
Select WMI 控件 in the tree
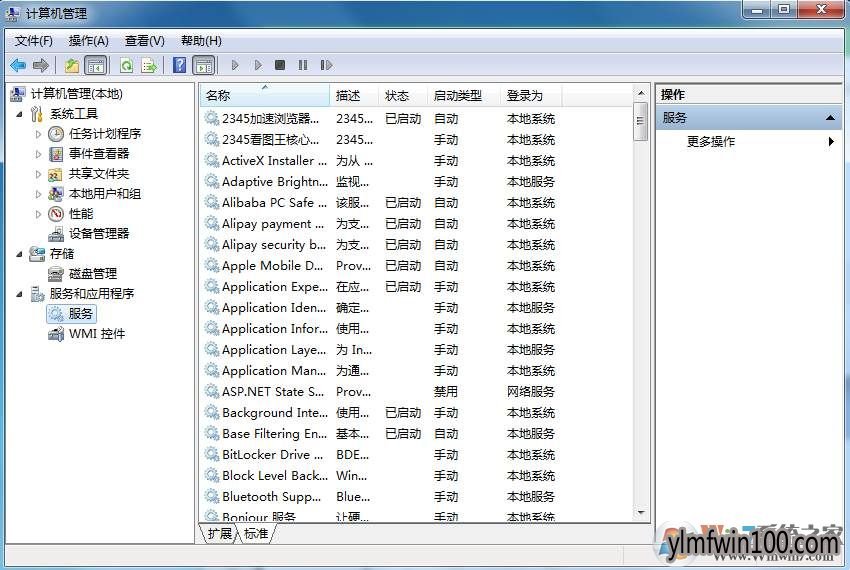pyautogui.click(x=97, y=334)
